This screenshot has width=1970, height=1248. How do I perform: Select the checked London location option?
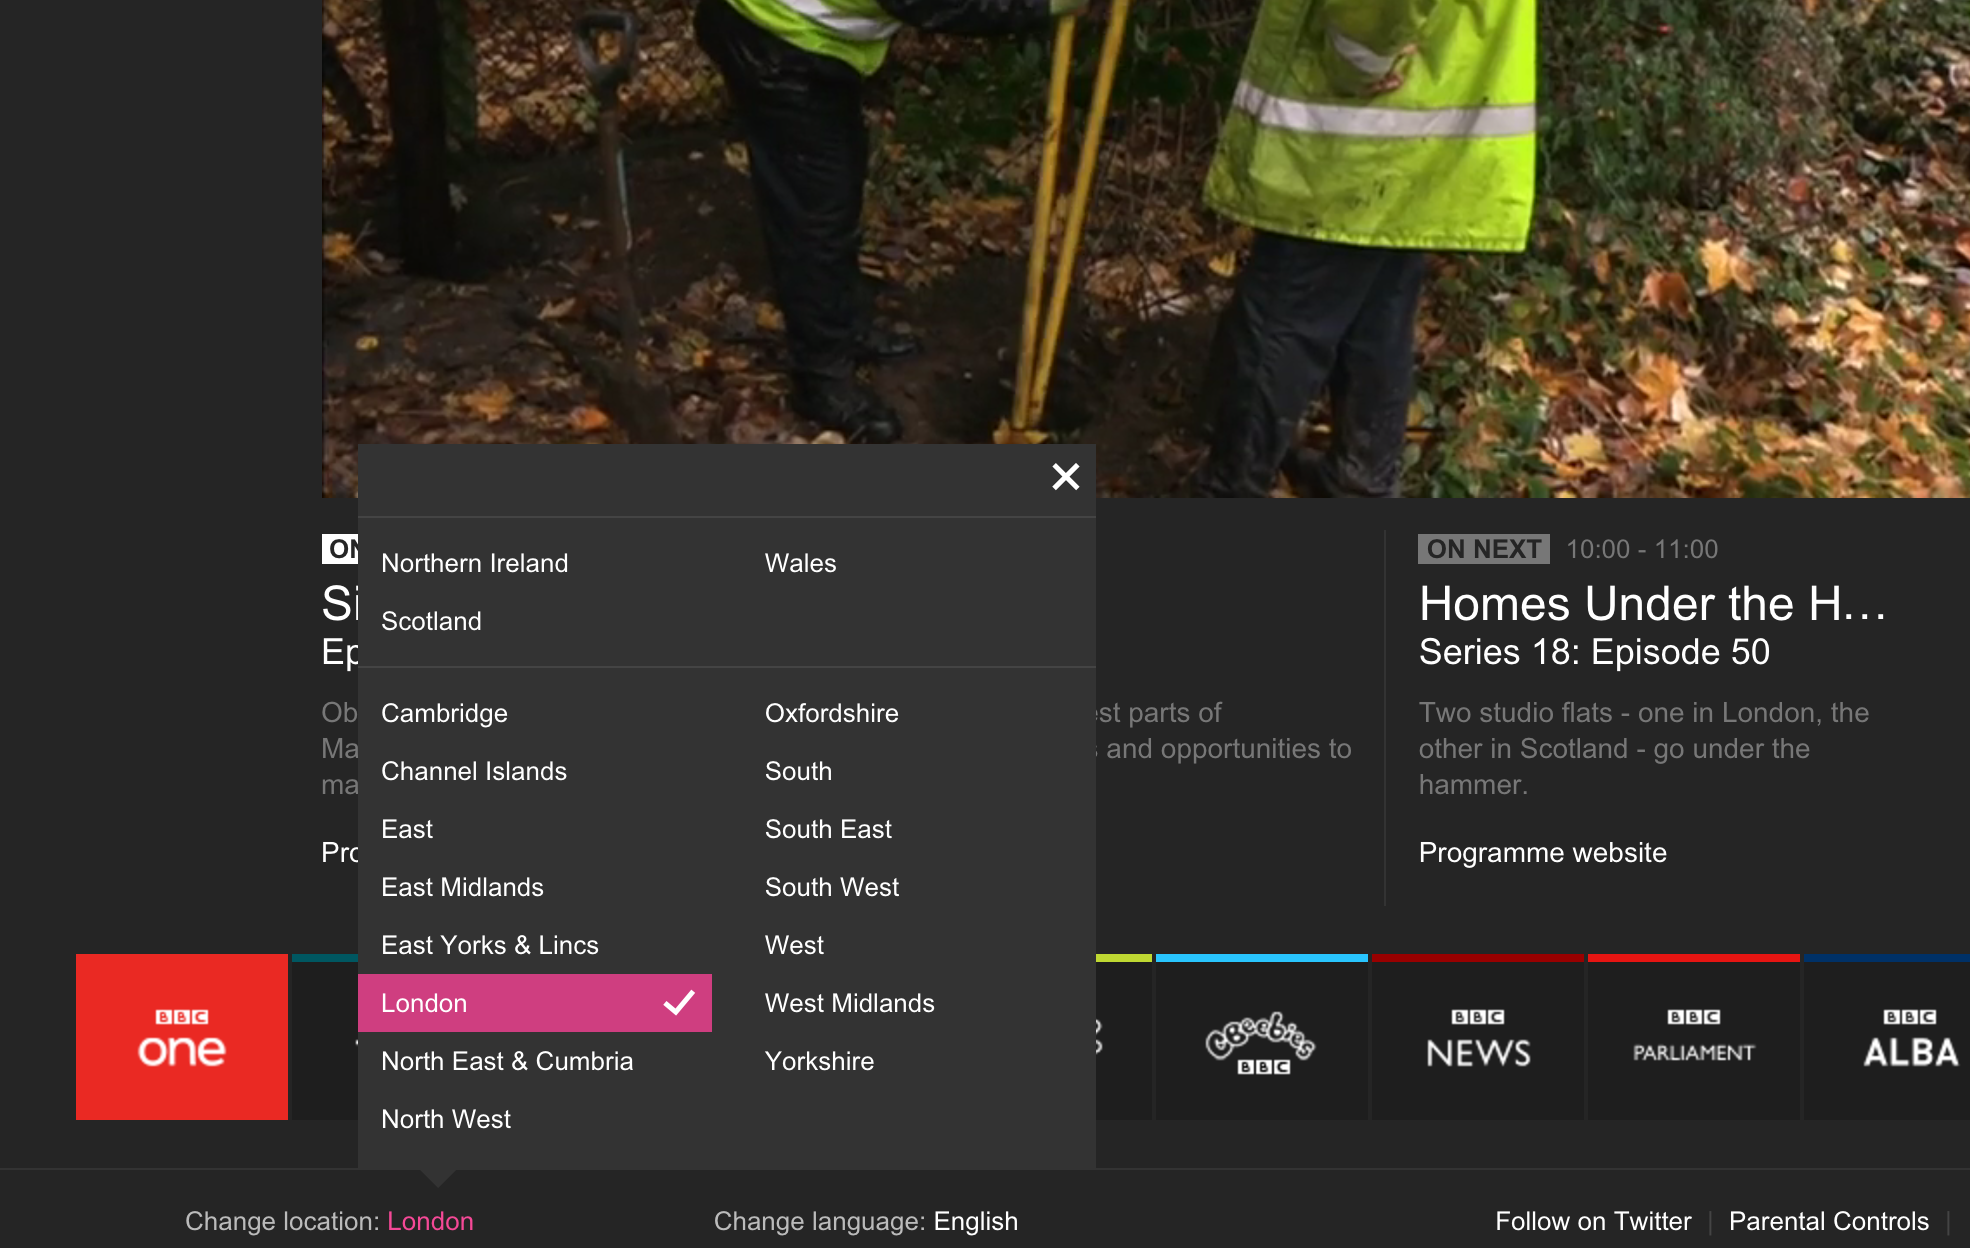click(x=535, y=1003)
